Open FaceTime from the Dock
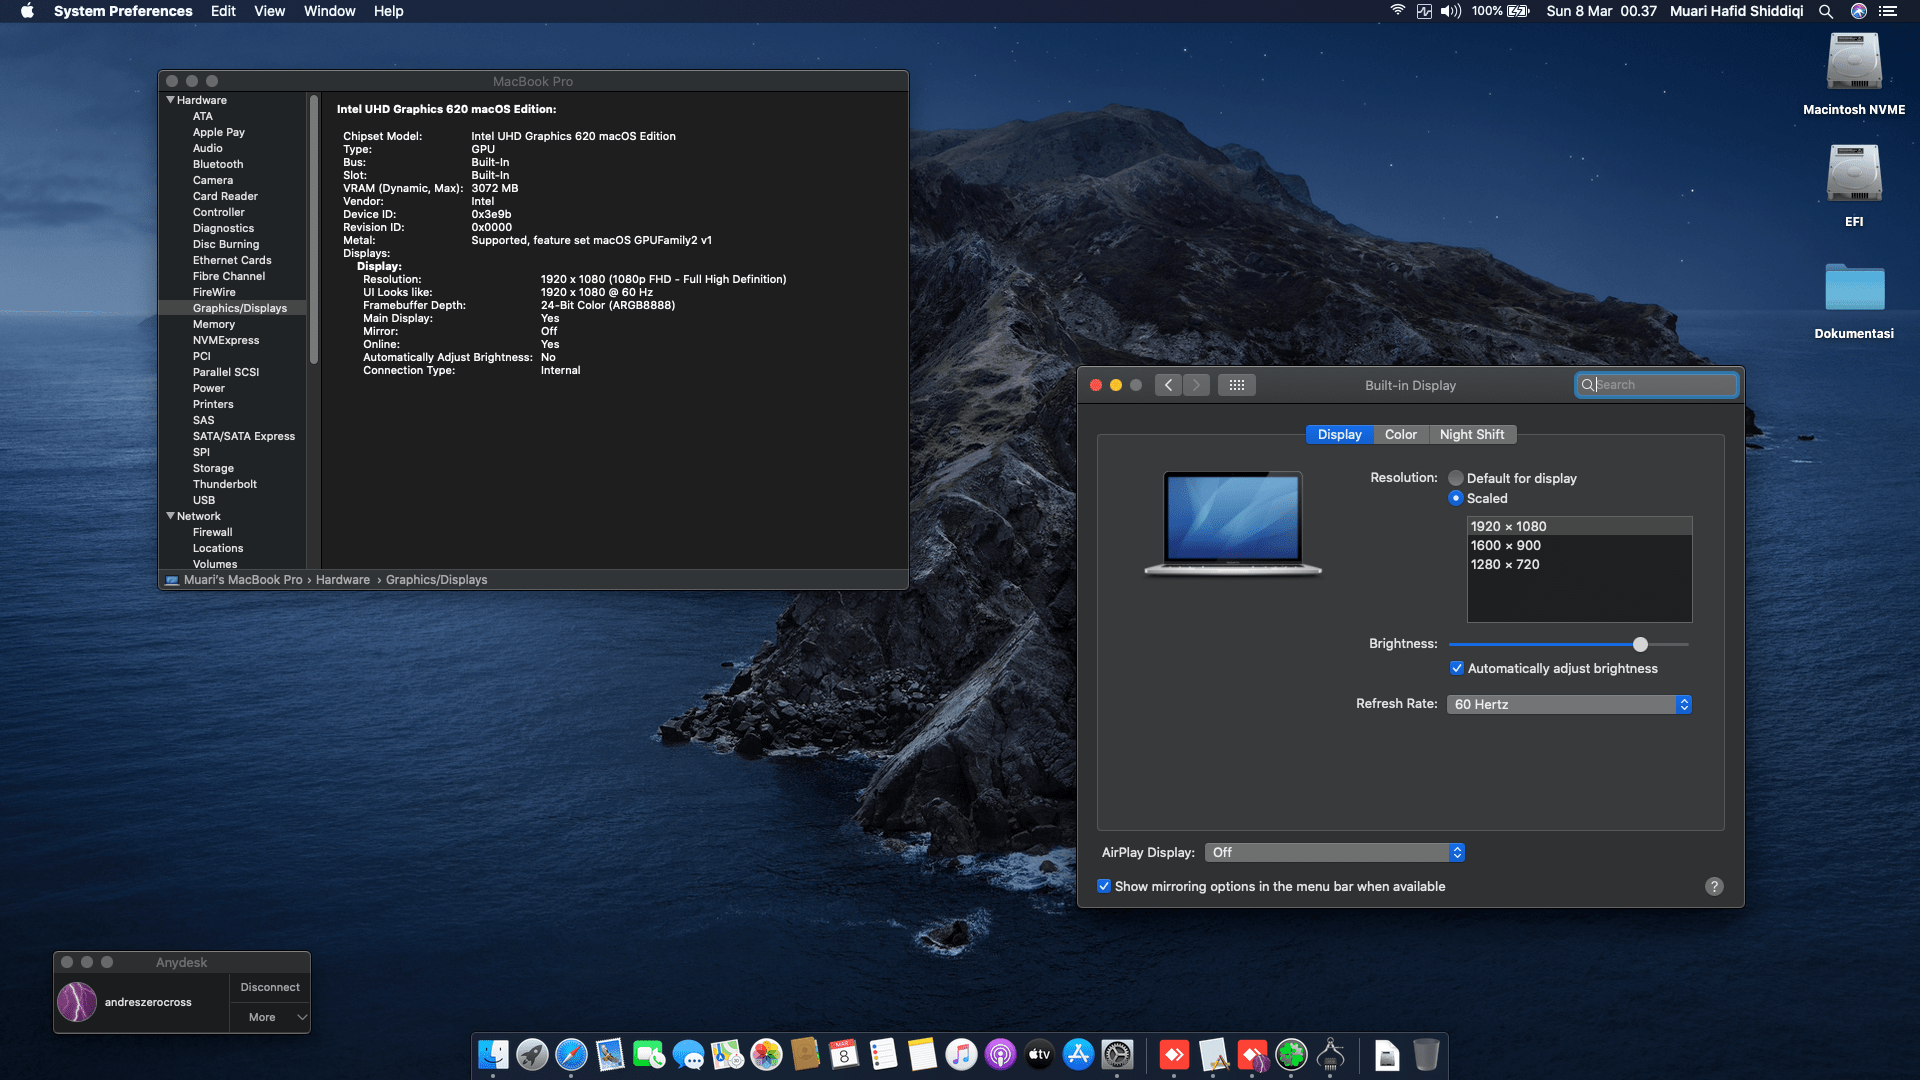The height and width of the screenshot is (1080, 1920). (x=649, y=1054)
